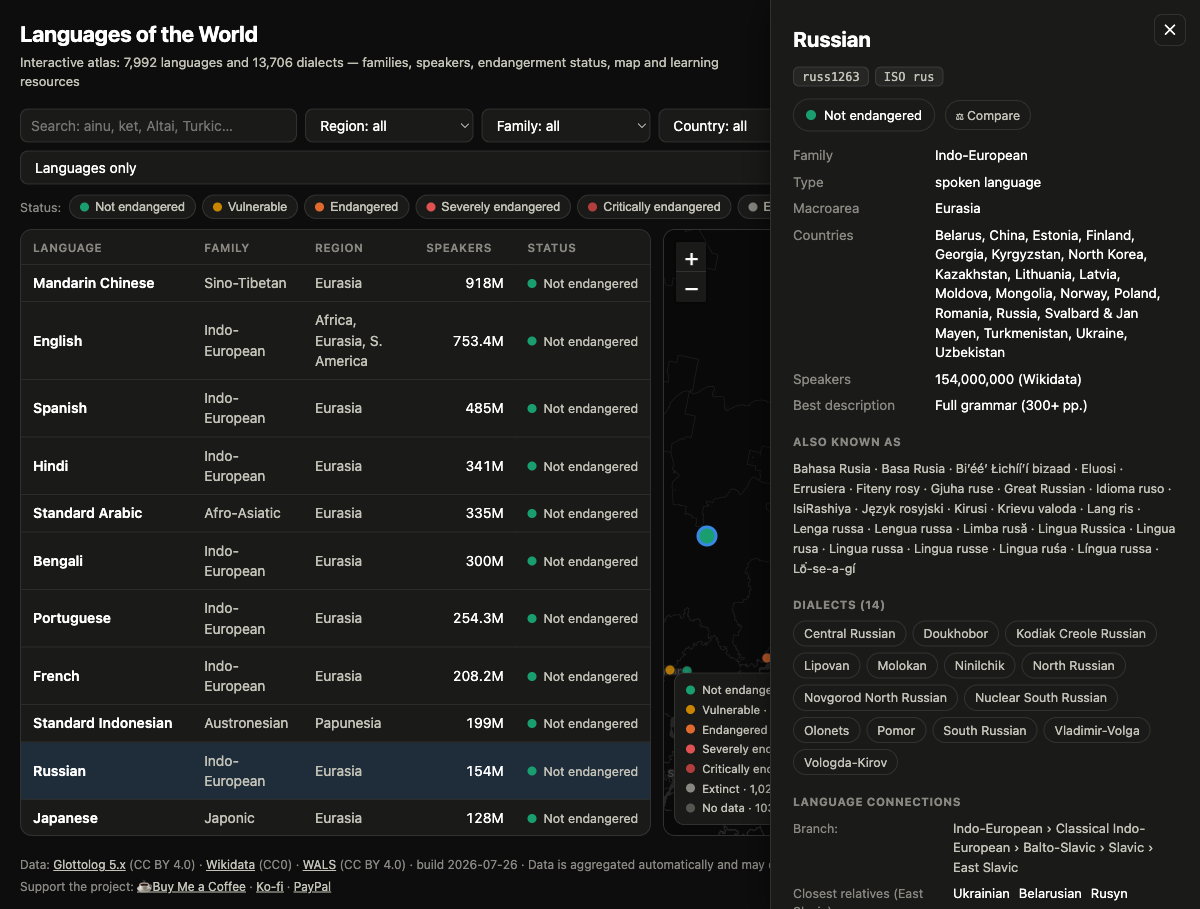
Task: Open the Pomor dialect chip
Action: [x=896, y=730]
